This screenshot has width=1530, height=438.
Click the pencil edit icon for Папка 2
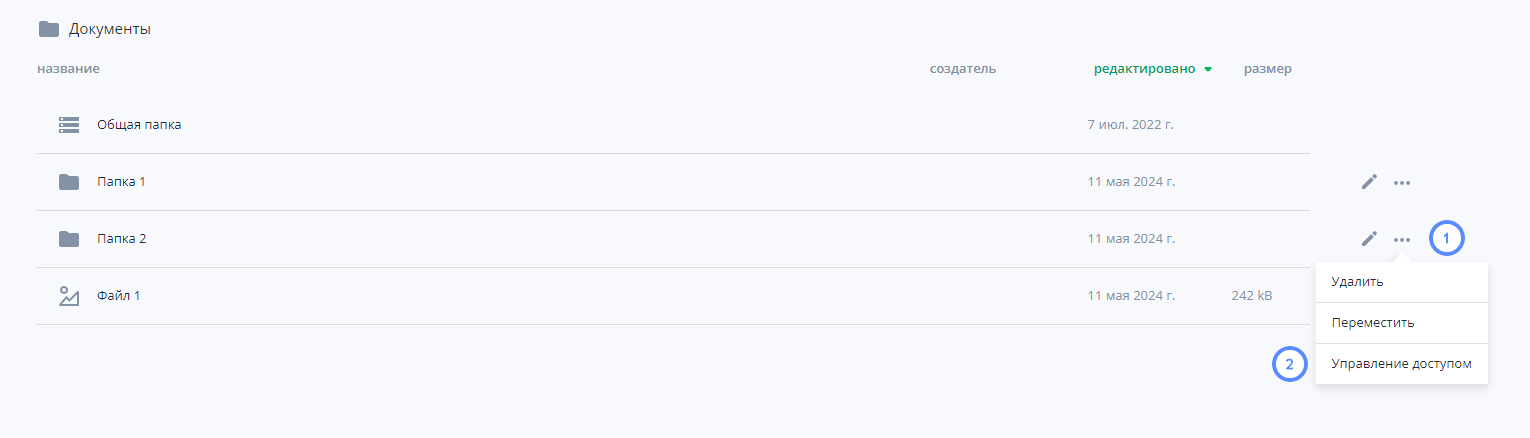1369,239
